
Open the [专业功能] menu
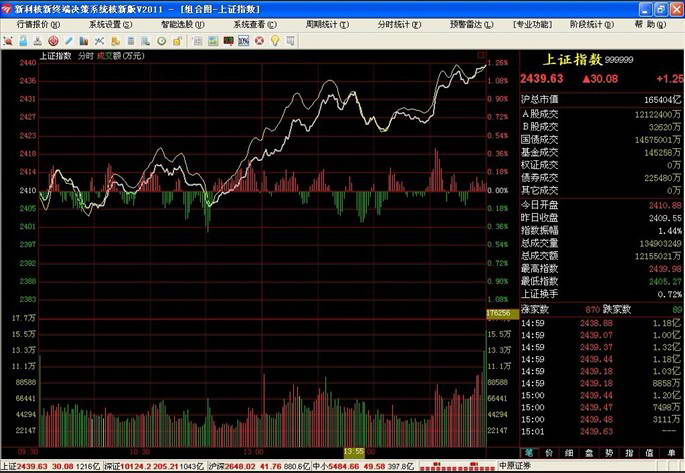pyautogui.click(x=533, y=24)
